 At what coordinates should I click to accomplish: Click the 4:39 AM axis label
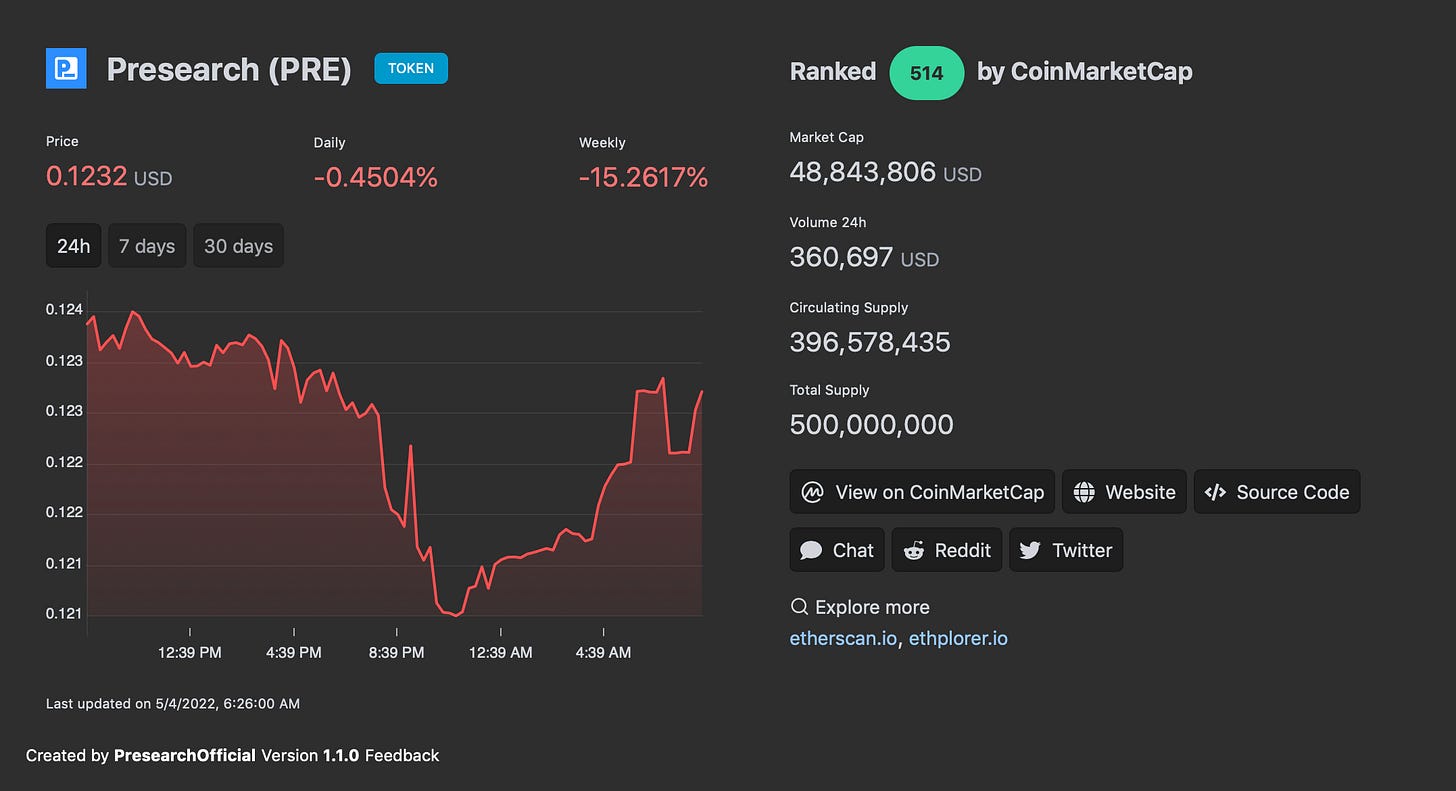tap(604, 652)
